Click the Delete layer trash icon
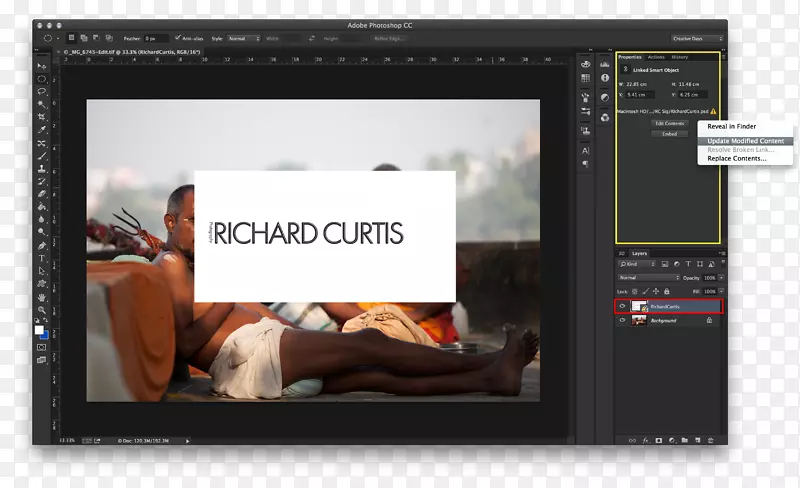800x488 pixels. 710,440
